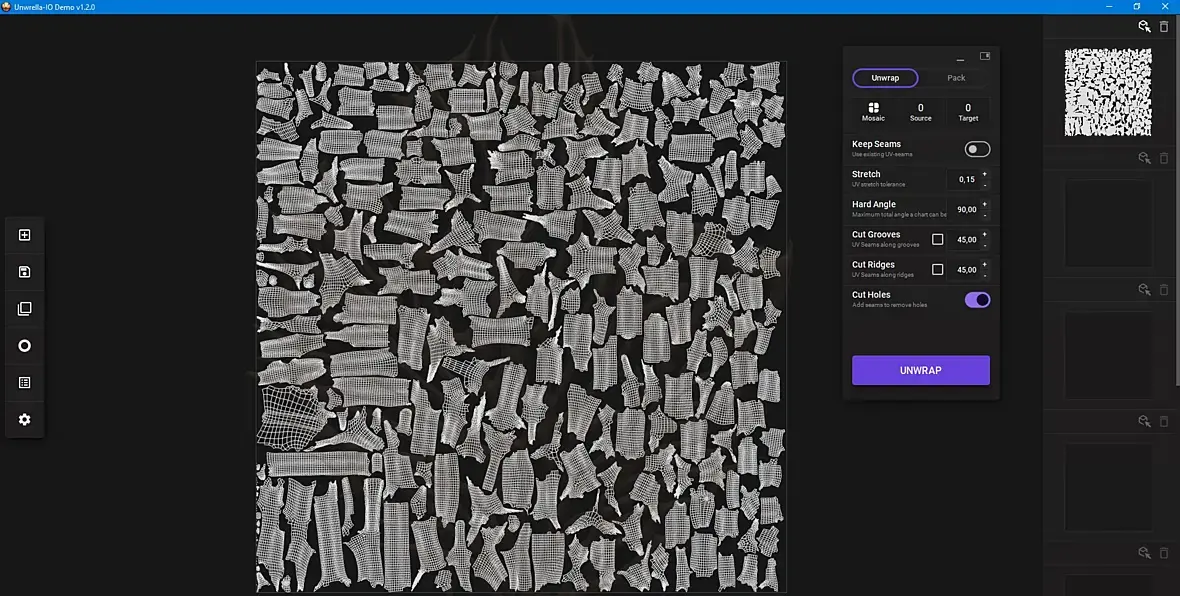Click the trash icon above the UV thumbnail
Screen dimensions: 1180x596
click(1163, 26)
